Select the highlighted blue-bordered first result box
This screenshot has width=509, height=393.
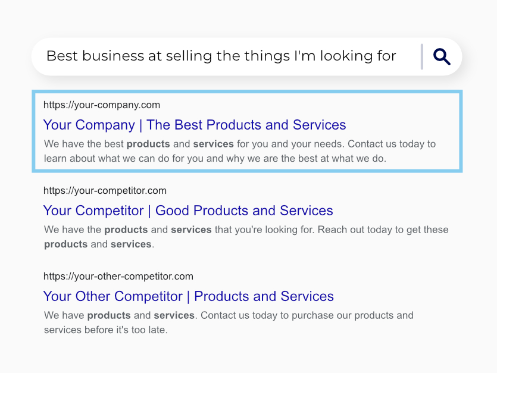coord(247,131)
